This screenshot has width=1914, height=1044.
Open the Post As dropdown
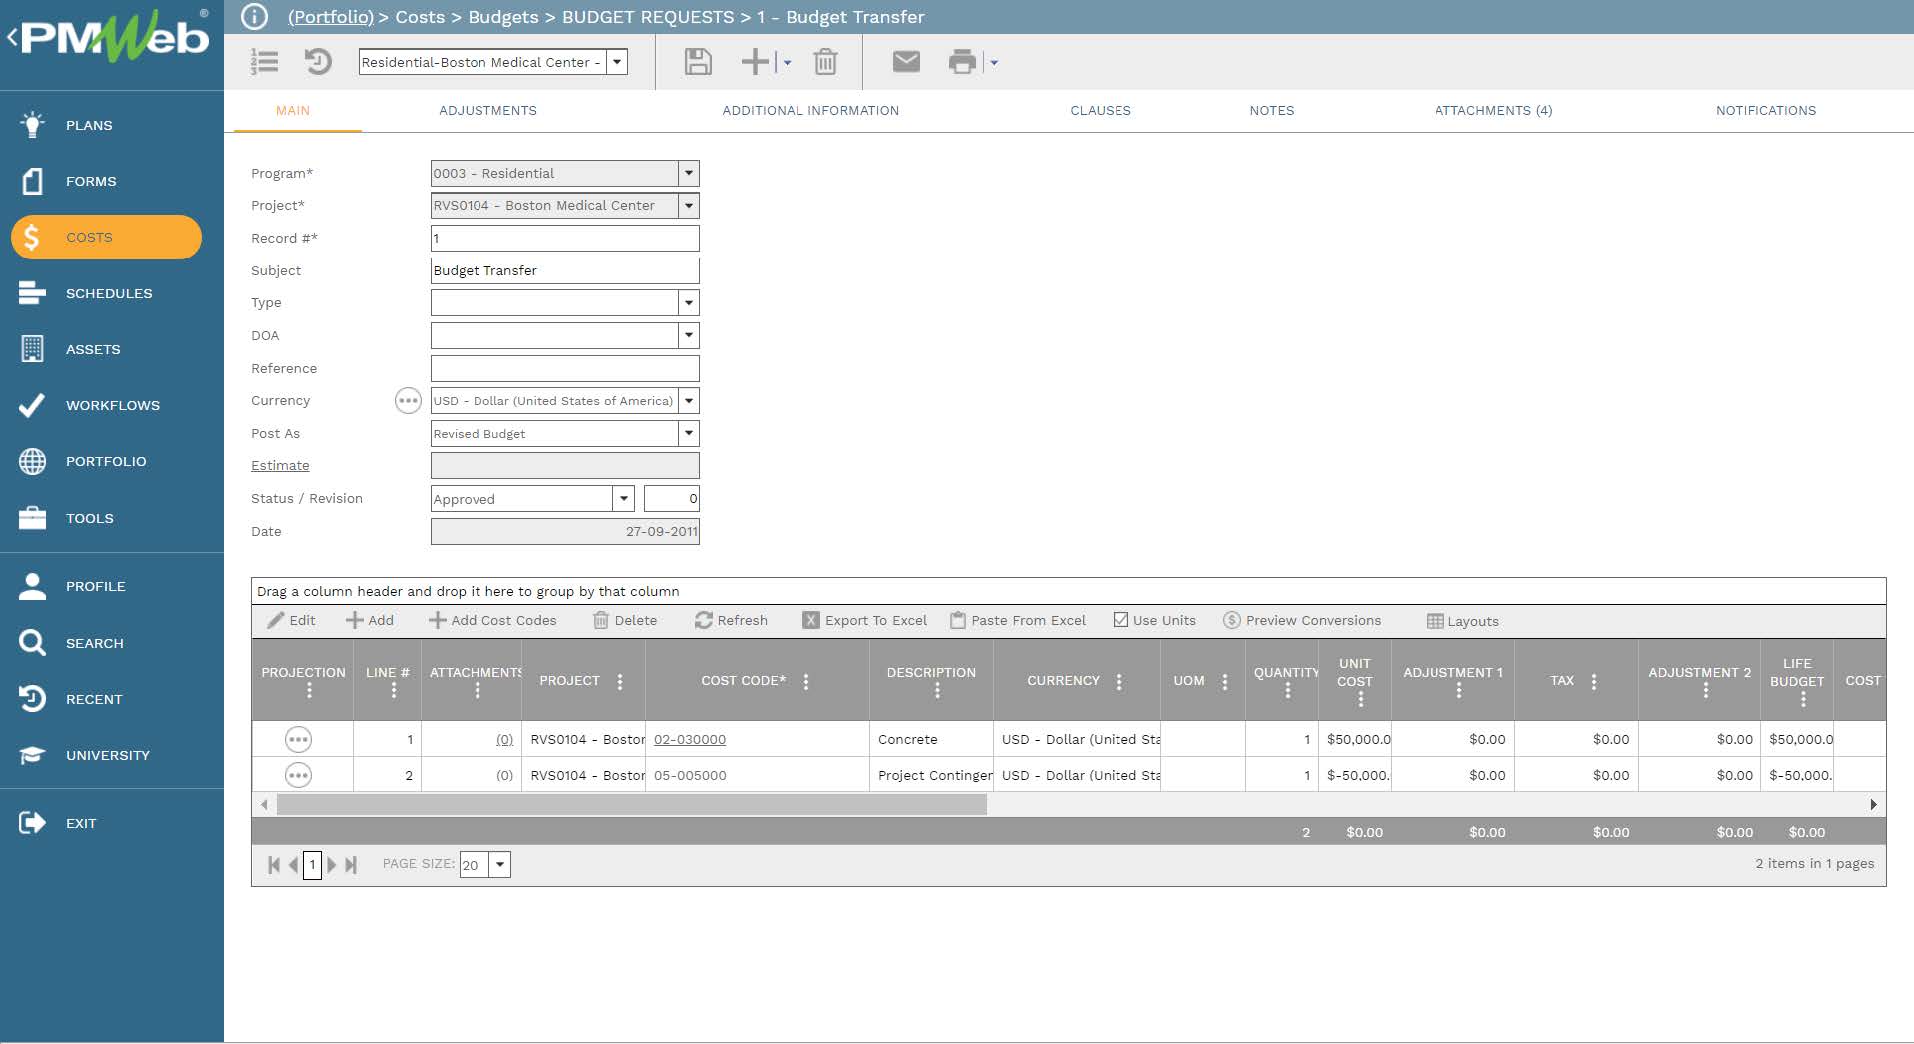pos(688,433)
